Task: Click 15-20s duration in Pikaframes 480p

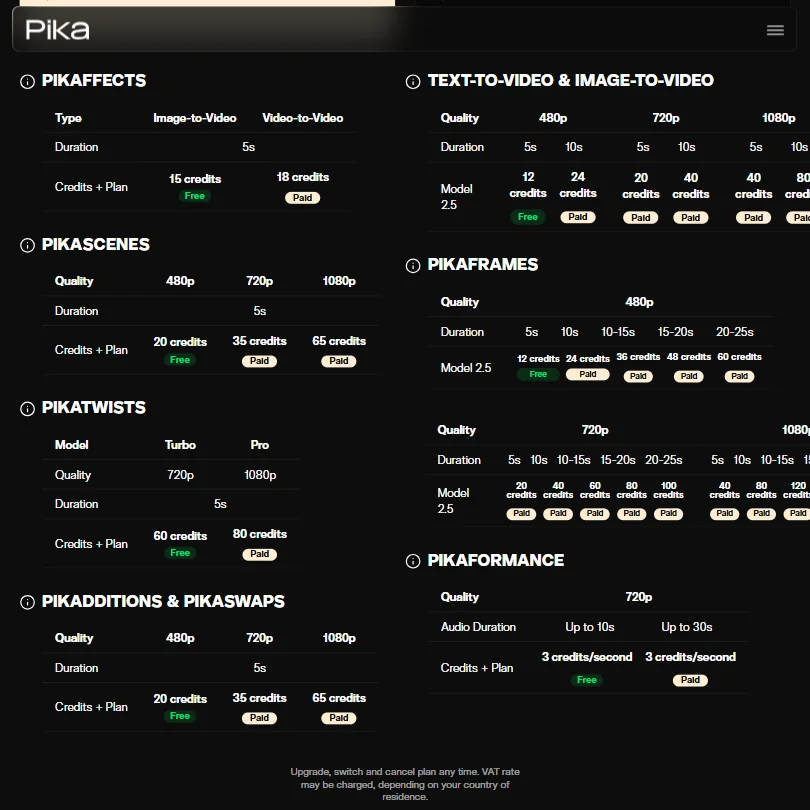Action: click(x=675, y=332)
